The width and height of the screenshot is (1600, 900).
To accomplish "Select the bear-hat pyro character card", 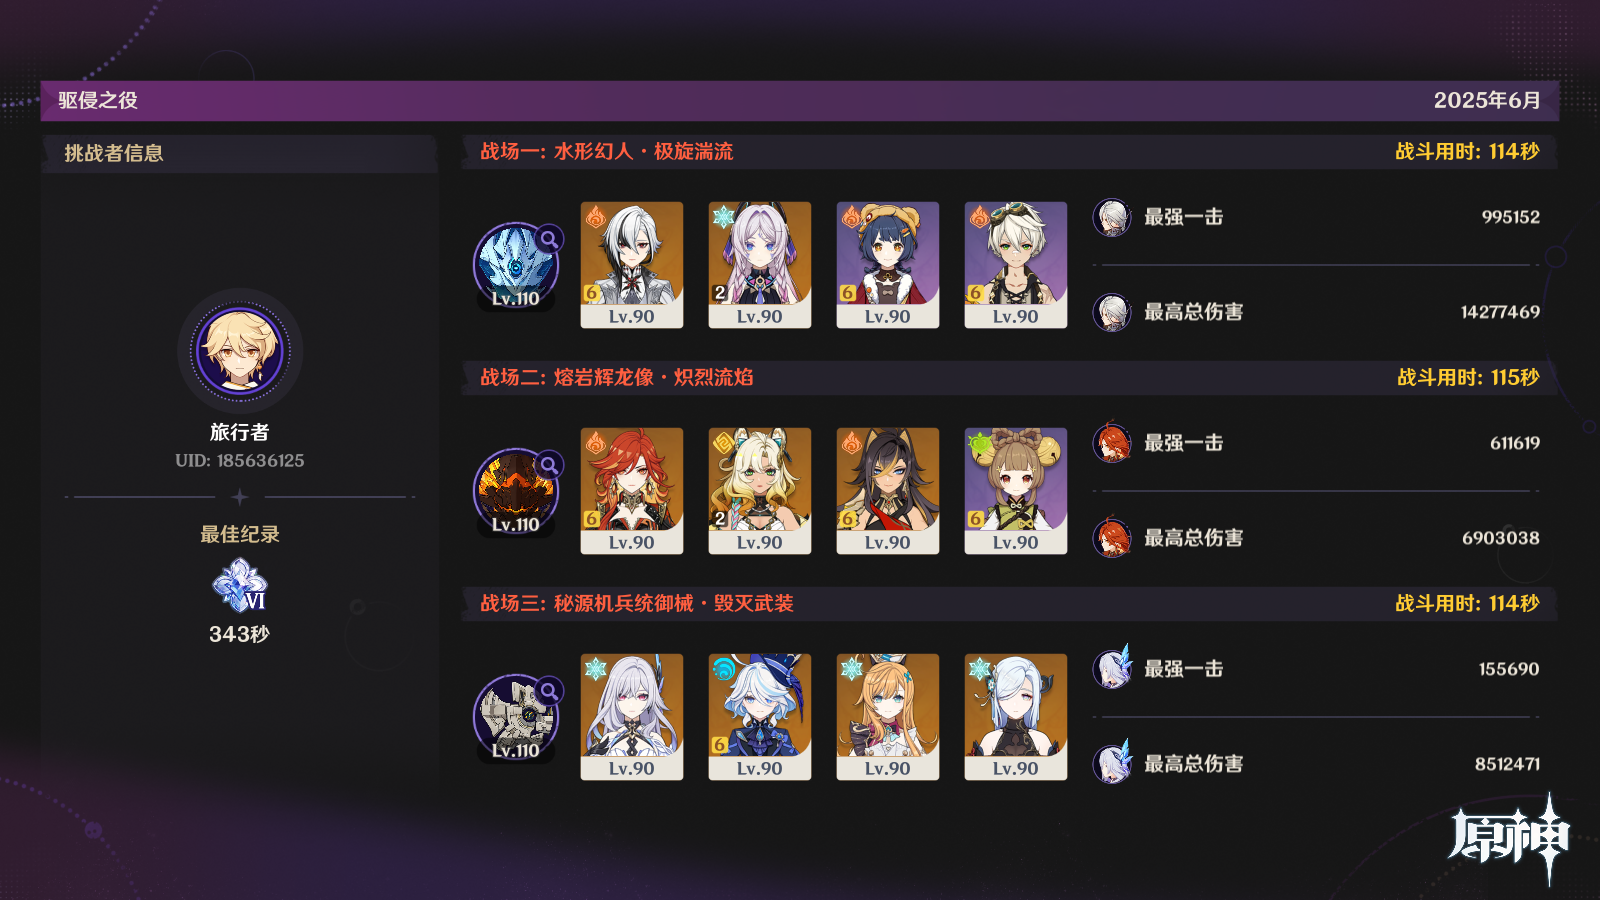I will click(x=888, y=265).
